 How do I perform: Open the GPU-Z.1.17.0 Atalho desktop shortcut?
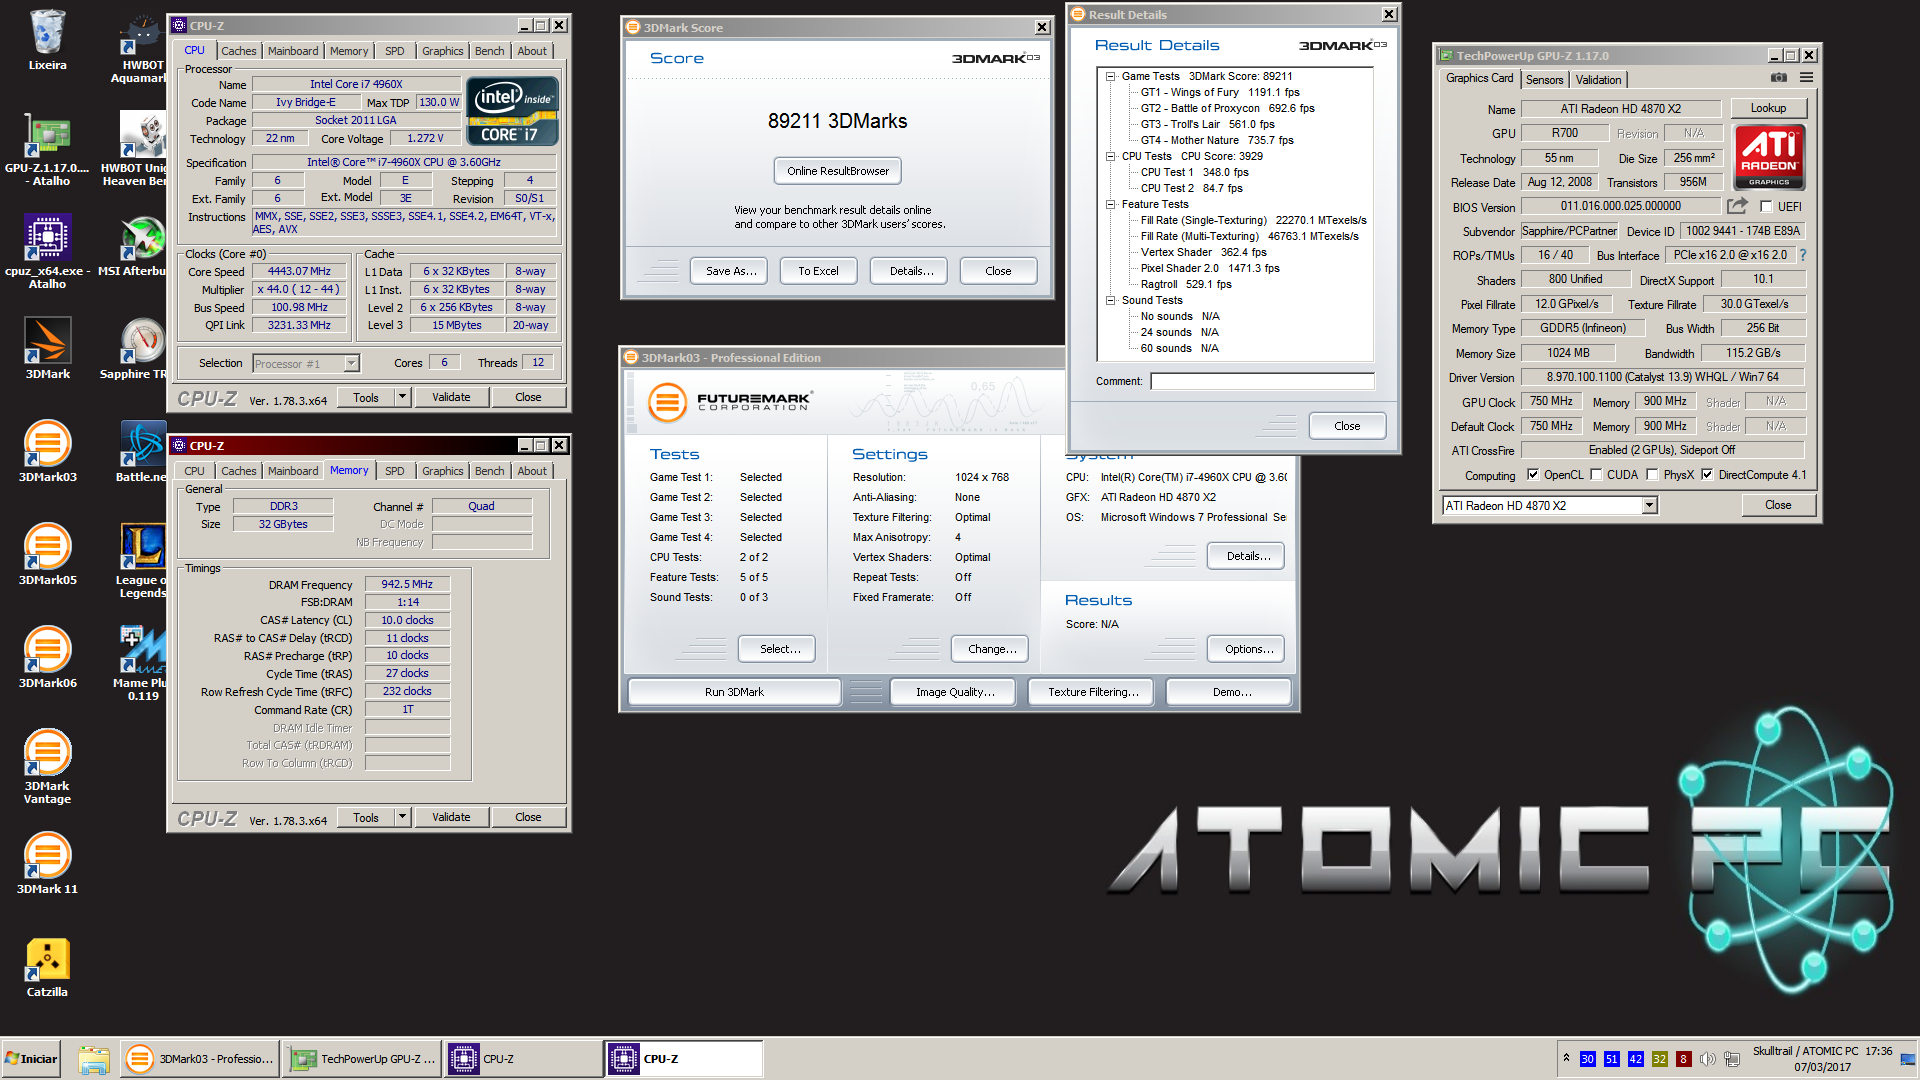tap(47, 148)
